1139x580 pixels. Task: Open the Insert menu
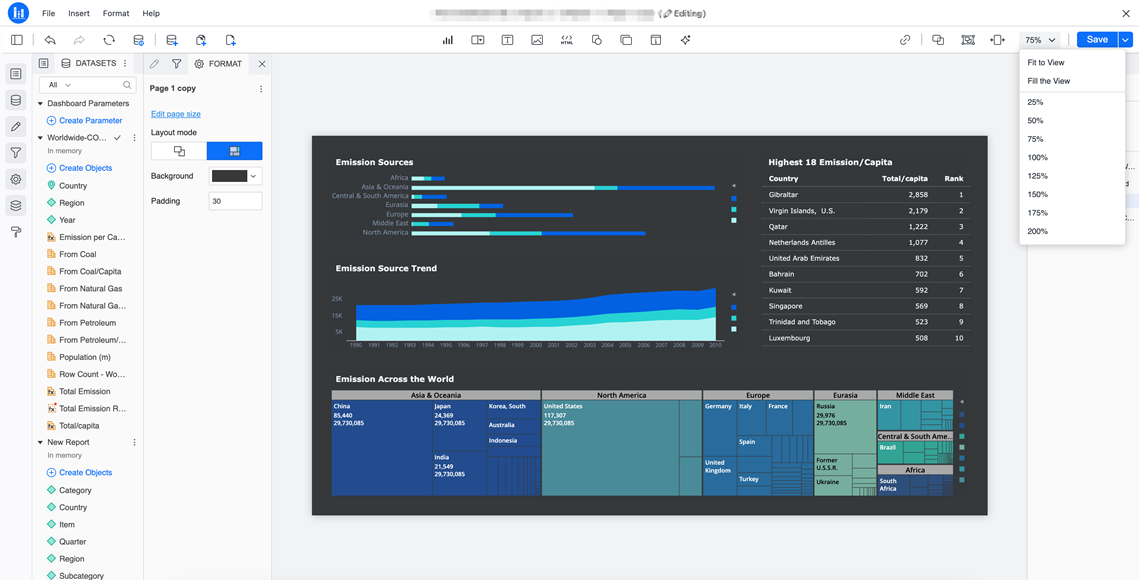coord(79,13)
